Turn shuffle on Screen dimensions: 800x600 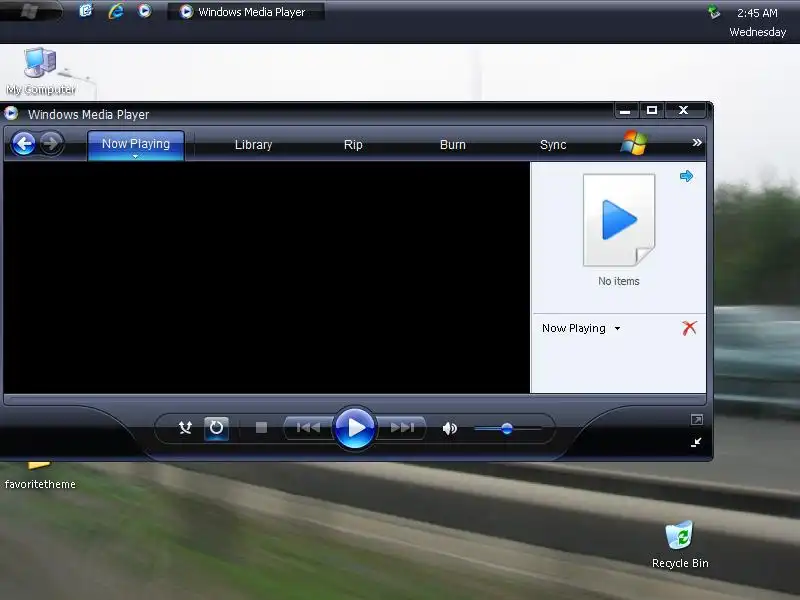185,428
